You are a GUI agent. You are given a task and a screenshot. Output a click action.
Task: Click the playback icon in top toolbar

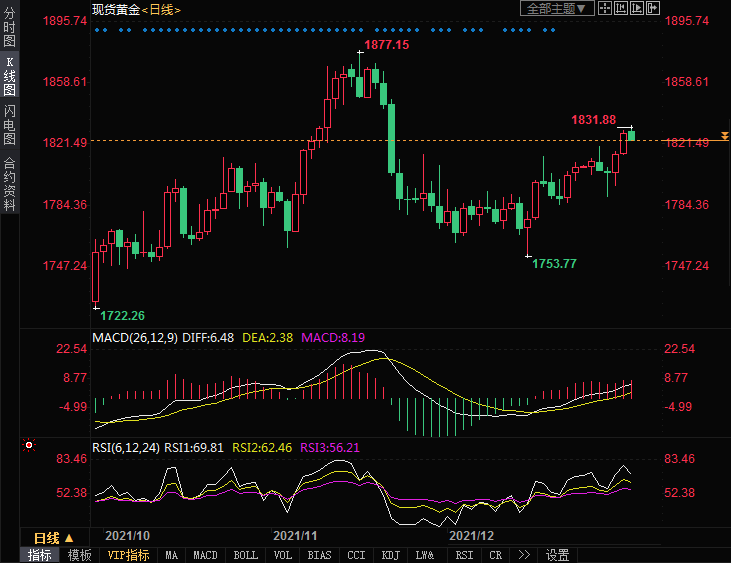point(638,8)
